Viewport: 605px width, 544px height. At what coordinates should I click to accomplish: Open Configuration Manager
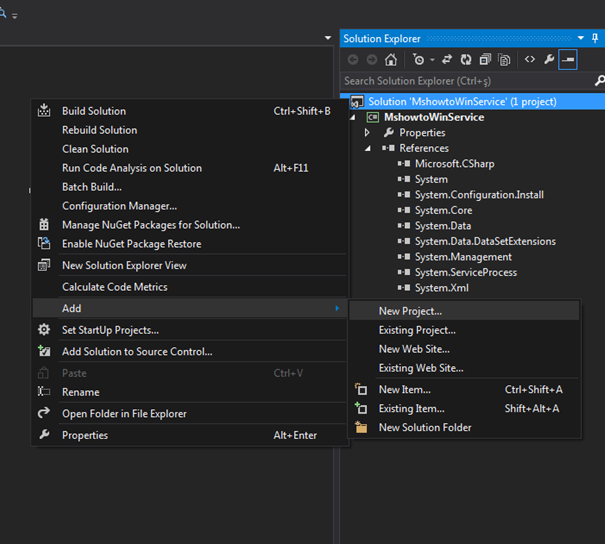[x=189, y=206]
